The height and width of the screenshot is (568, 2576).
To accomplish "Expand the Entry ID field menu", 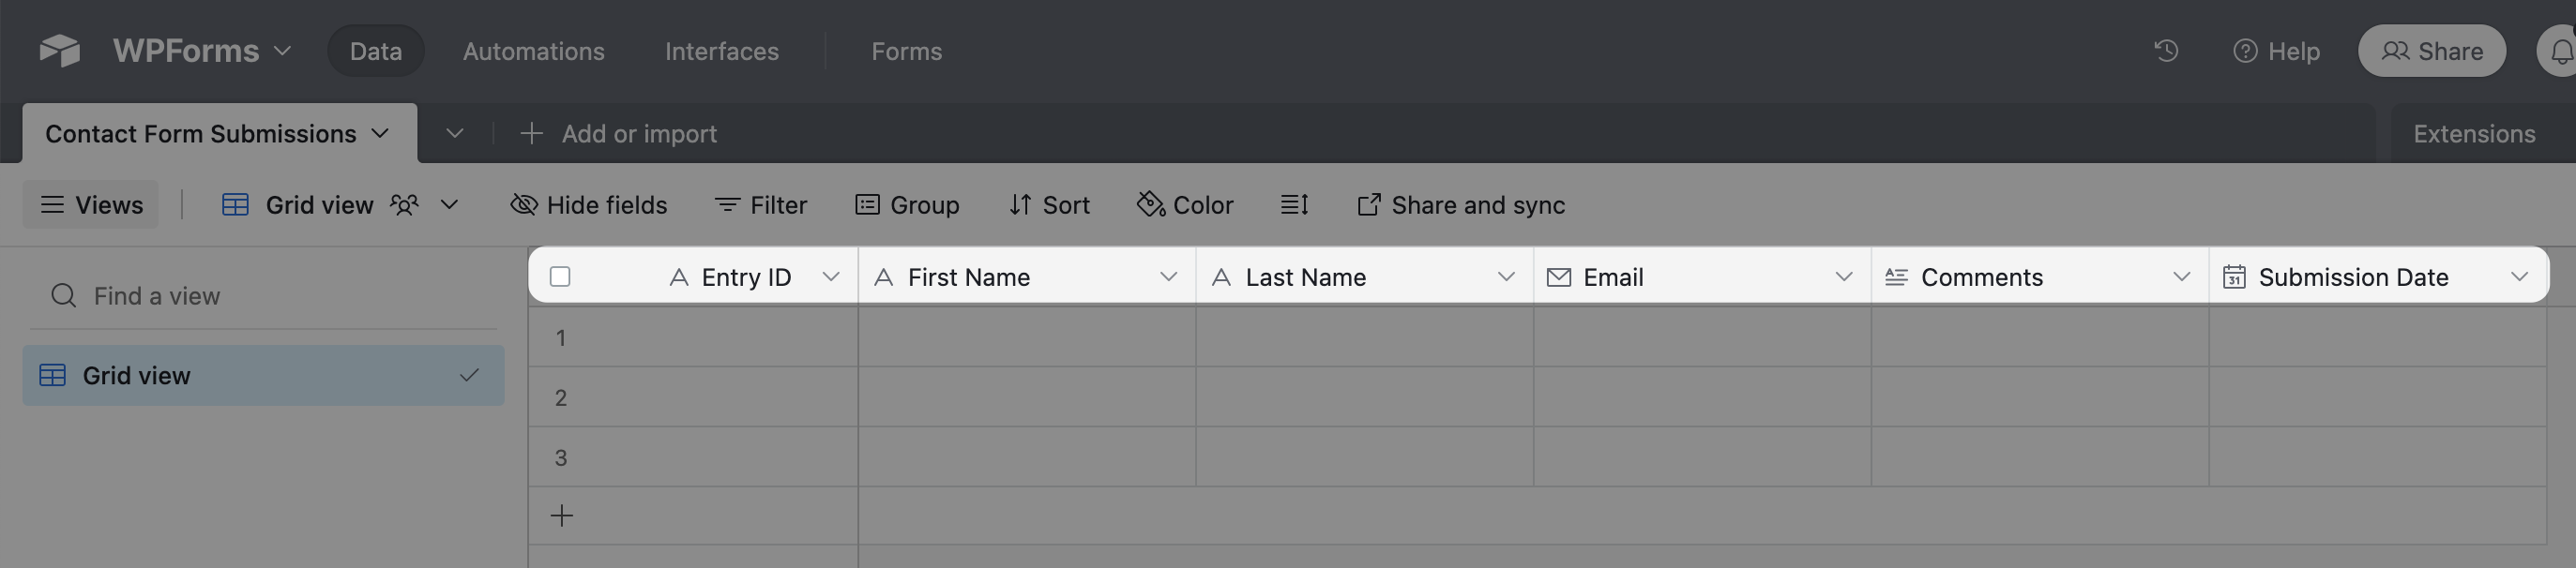I will point(830,277).
